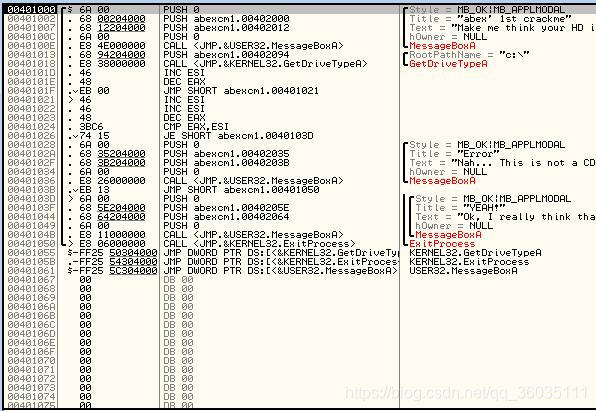Select hex bytes E8 4E000000

click(x=113, y=46)
